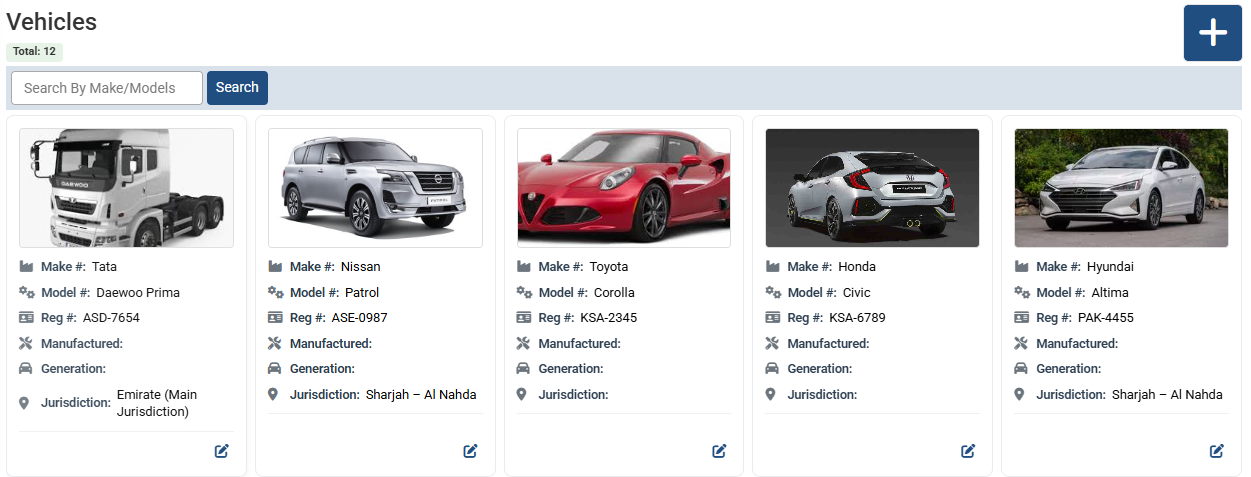
Task: Select registration number KSA-2345
Action: [x=609, y=318]
